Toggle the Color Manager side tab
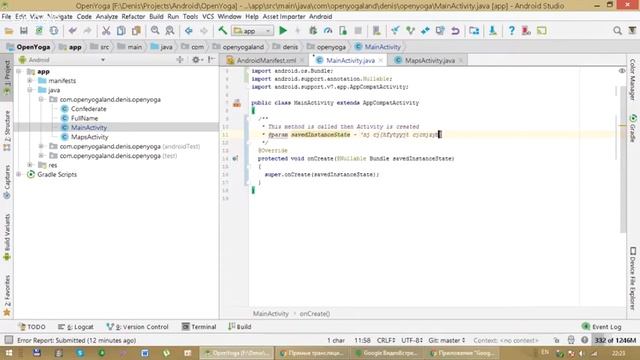The image size is (640, 360). coord(633,80)
